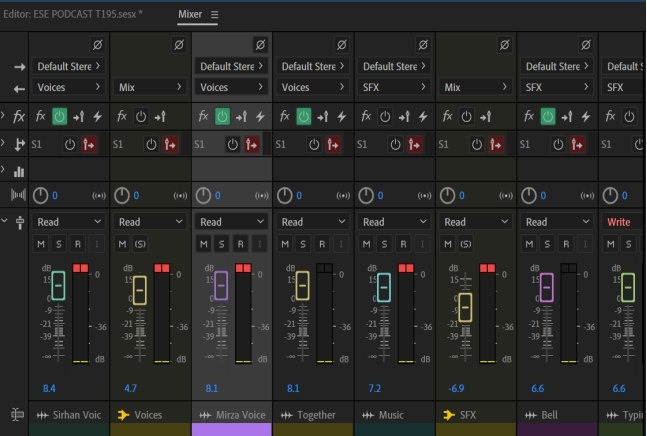Switch to the Mixer tab
This screenshot has height=436, width=647.
[189, 16]
